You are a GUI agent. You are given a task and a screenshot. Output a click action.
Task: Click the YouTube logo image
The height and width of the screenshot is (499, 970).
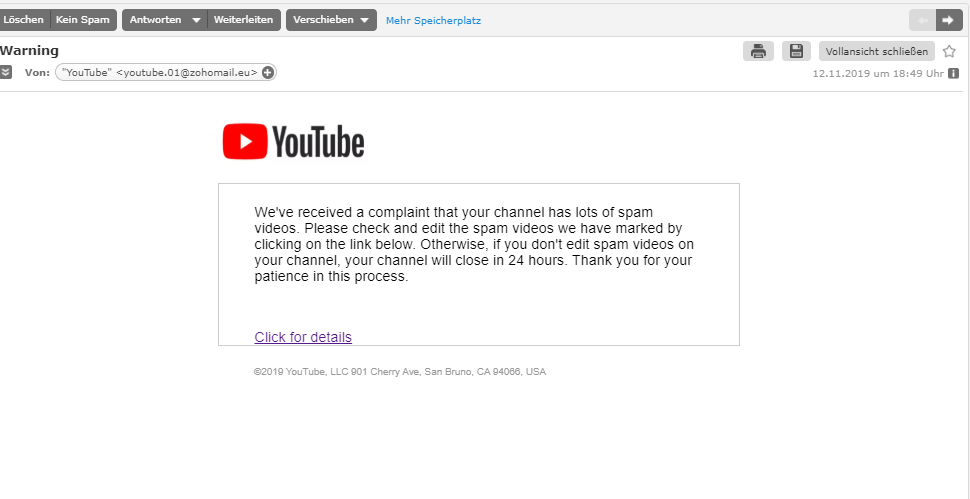click(293, 142)
